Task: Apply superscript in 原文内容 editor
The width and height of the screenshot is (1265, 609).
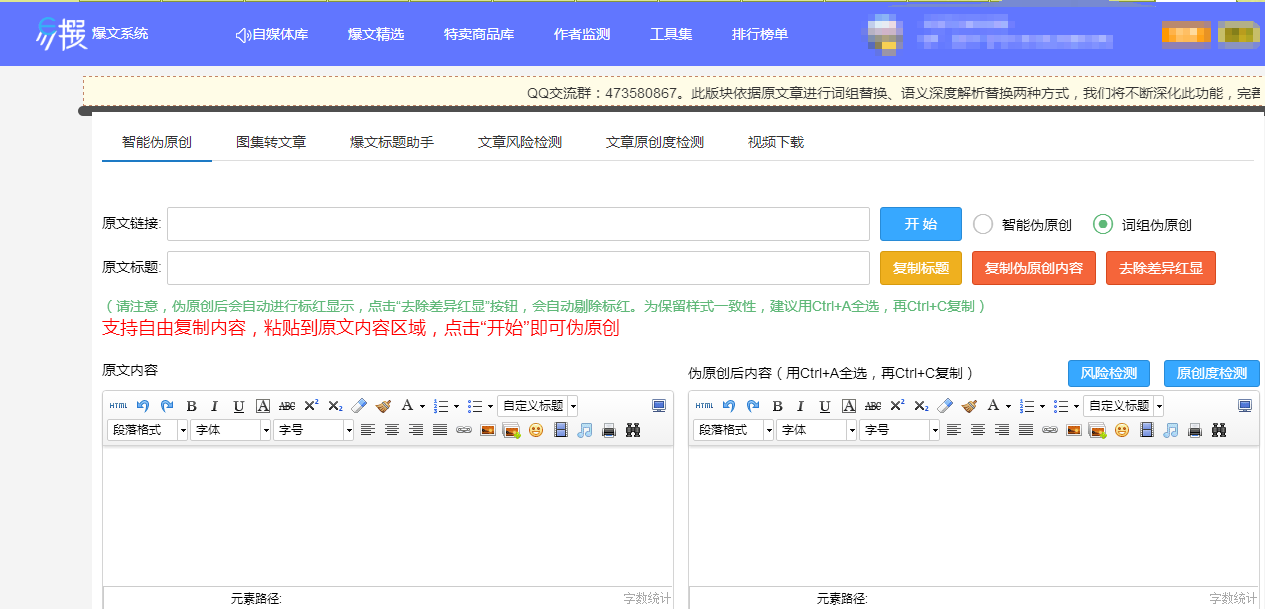Action: [x=311, y=406]
